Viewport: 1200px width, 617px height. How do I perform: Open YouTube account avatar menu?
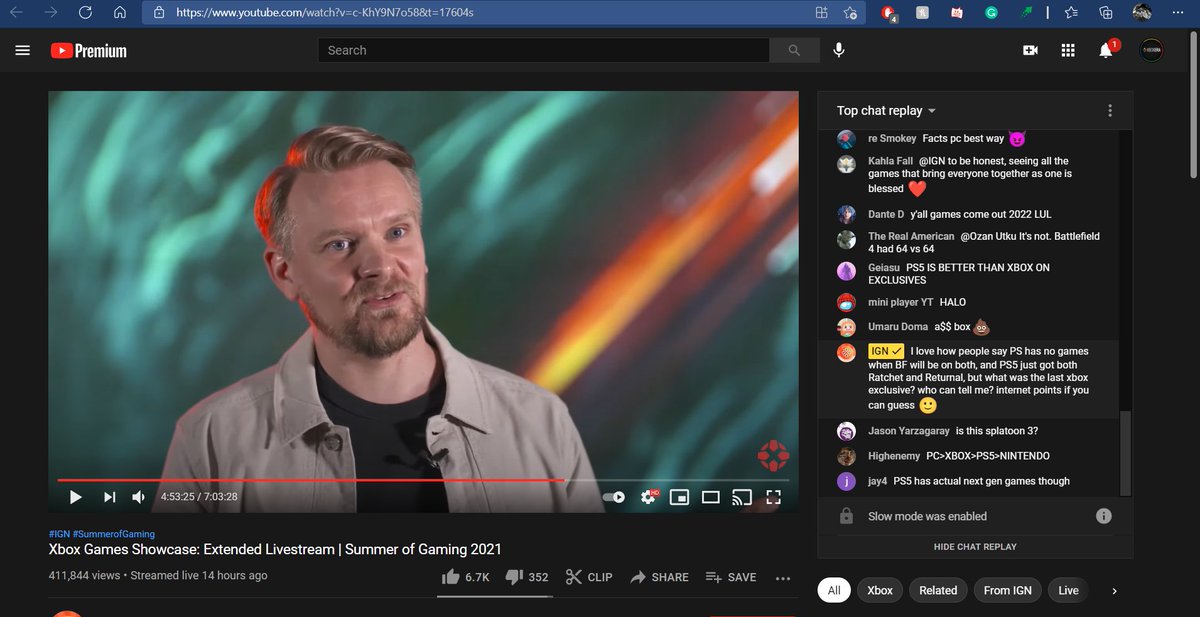[x=1152, y=49]
